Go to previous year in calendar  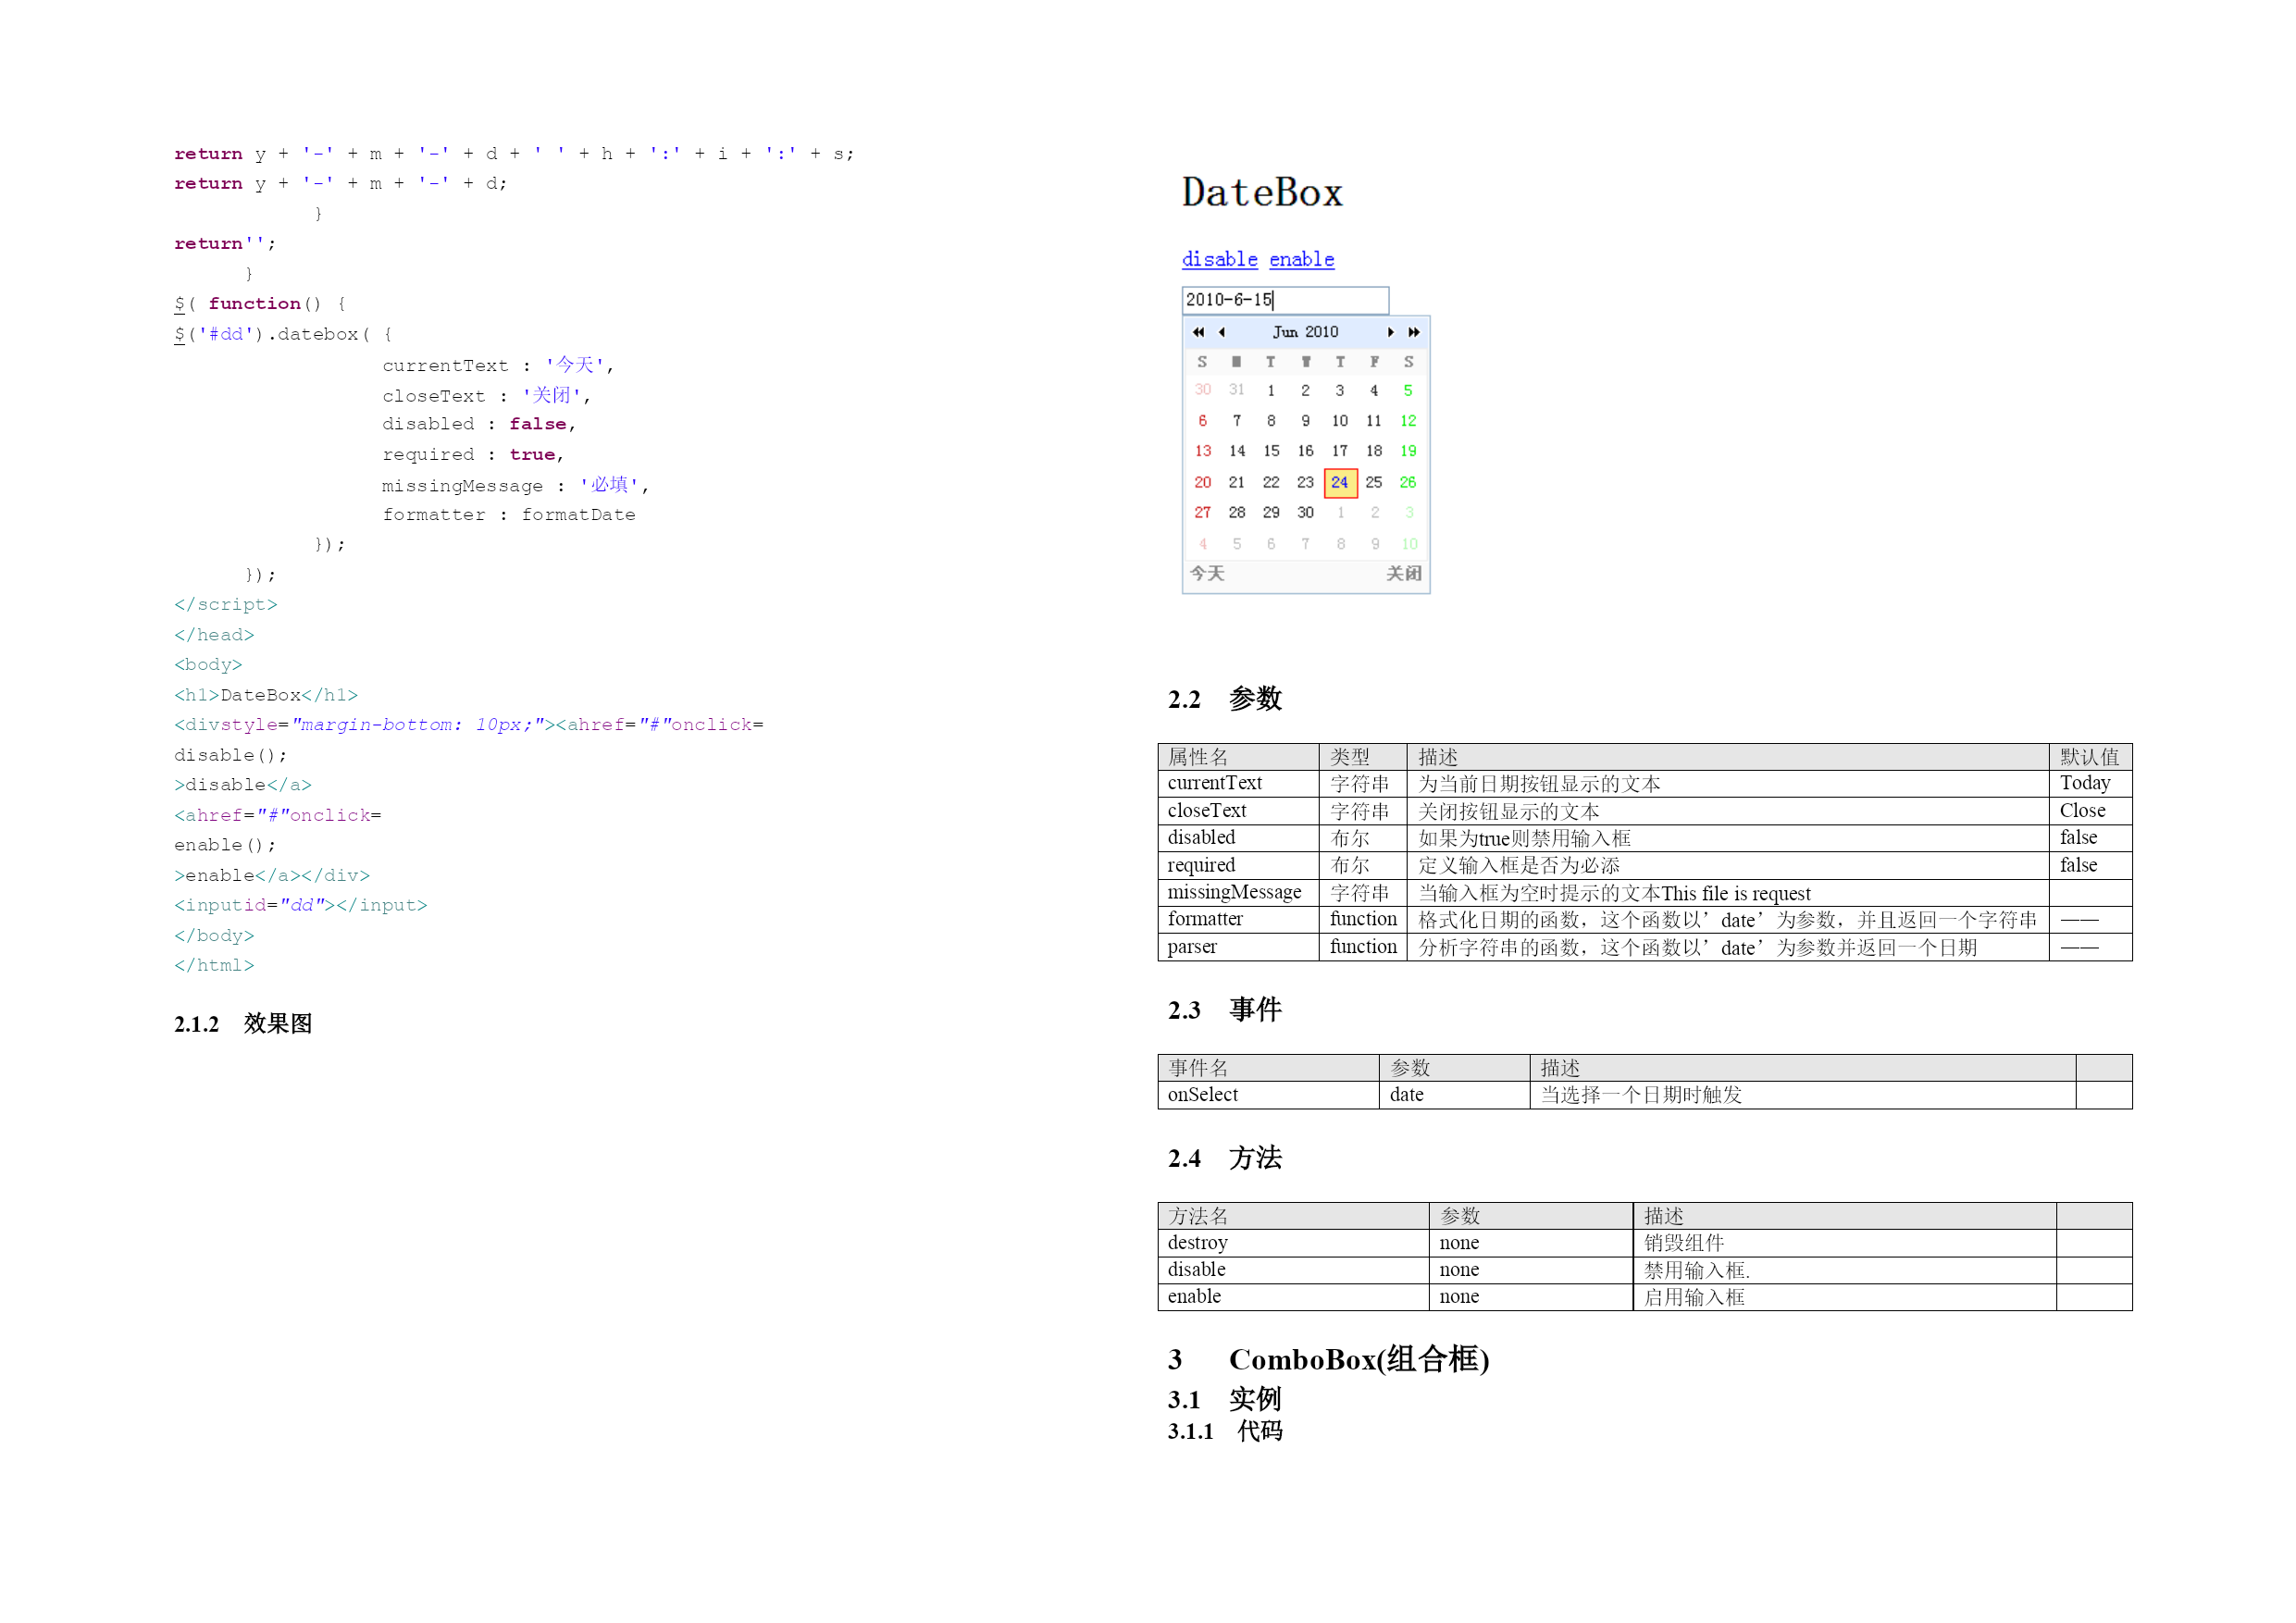pyautogui.click(x=1198, y=332)
